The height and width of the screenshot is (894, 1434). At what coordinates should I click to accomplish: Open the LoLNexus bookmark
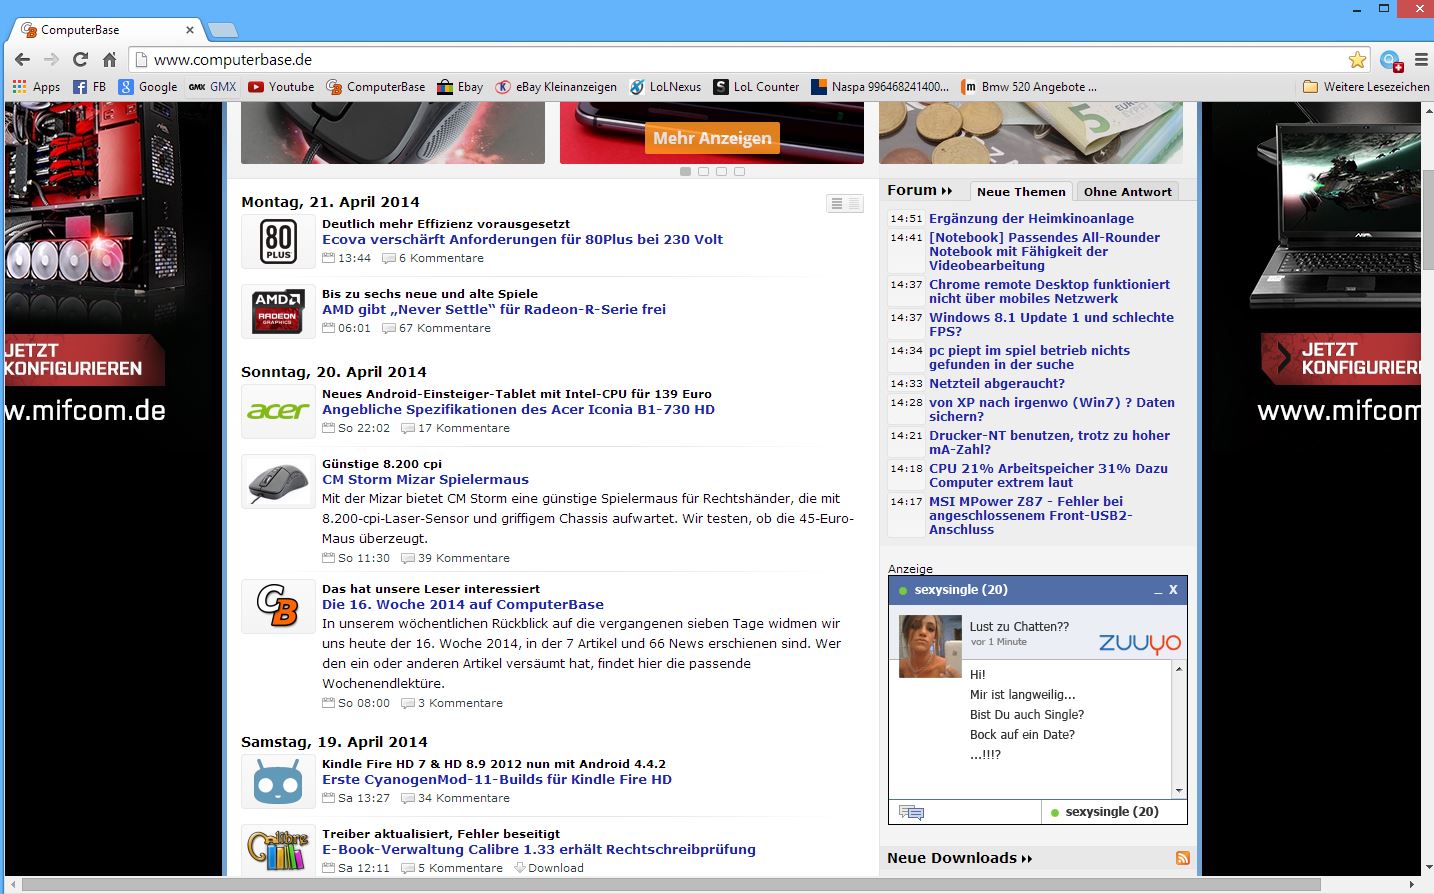pyautogui.click(x=665, y=87)
